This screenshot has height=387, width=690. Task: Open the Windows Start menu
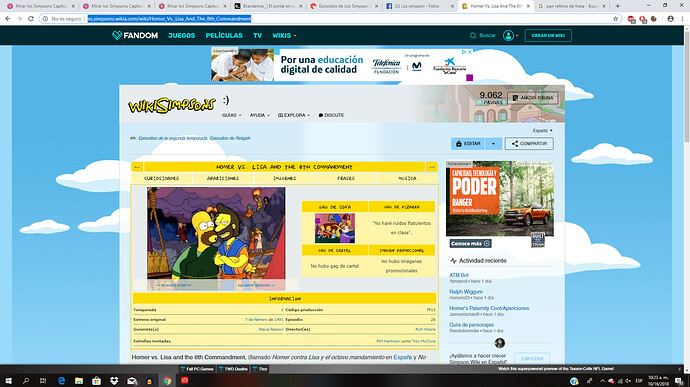click(8, 381)
